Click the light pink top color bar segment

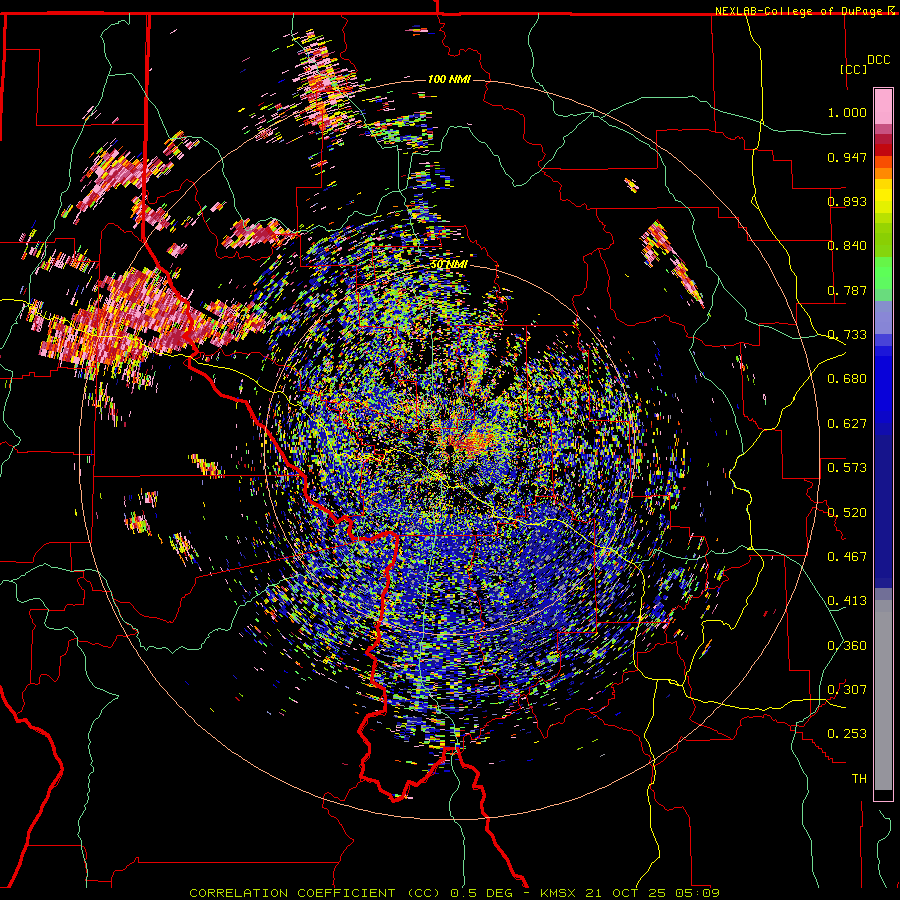coord(883,107)
